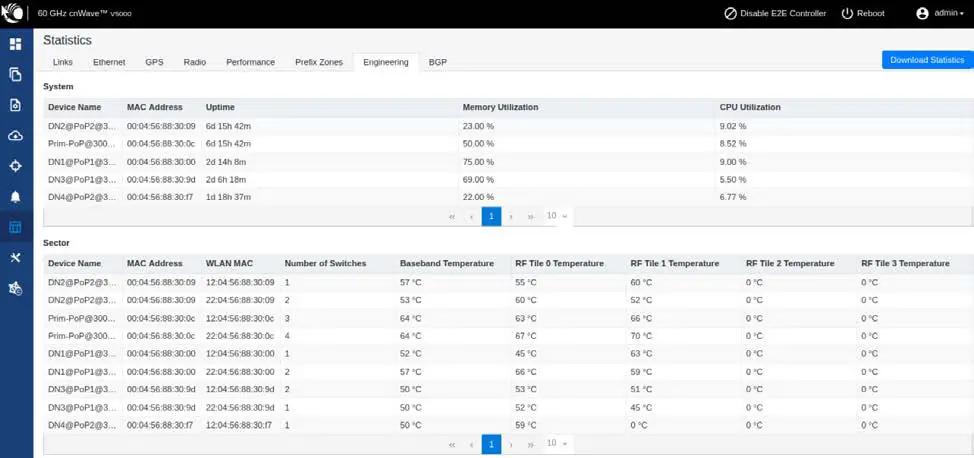Click the memory value 75.00 %

pyautogui.click(x=478, y=162)
